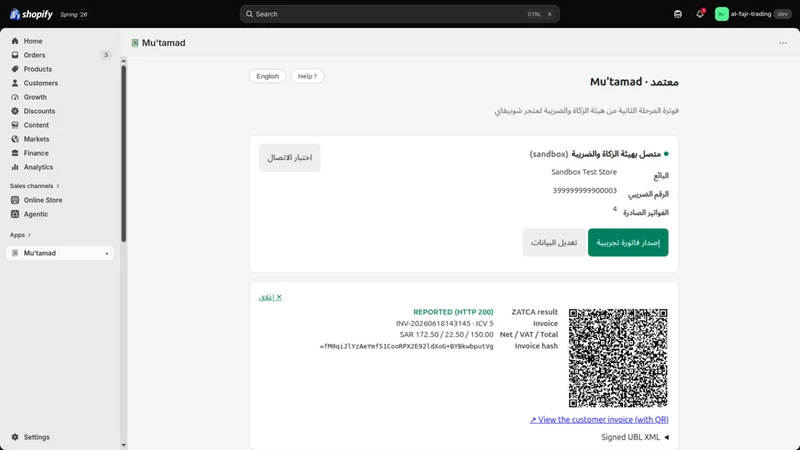Click the SAR 172.50 / 22.50 / 150.00 amounts
Screen dimensions: 800x450
[x=446, y=335]
